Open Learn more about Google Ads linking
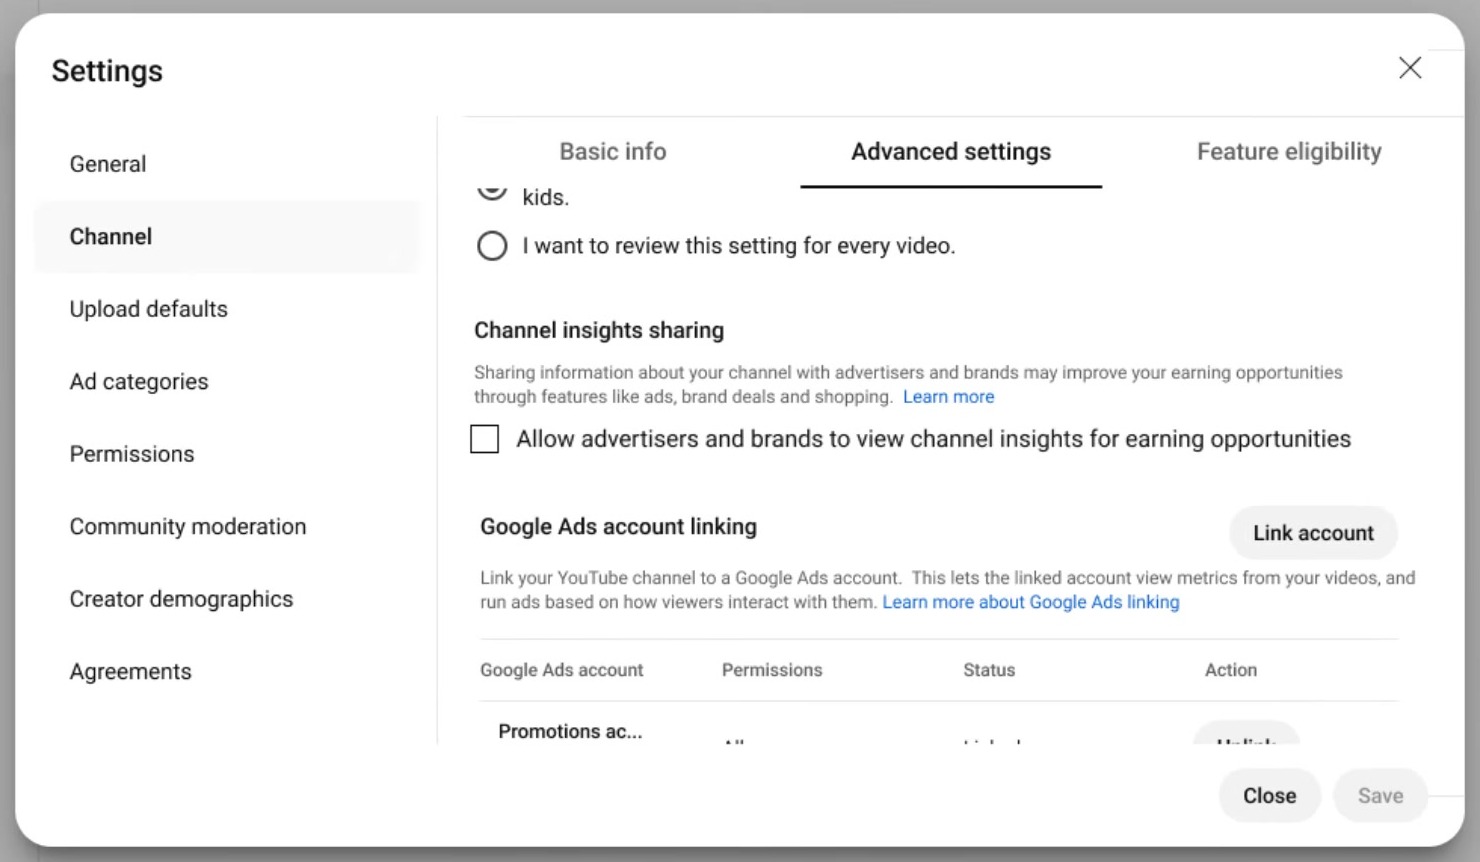 [1031, 602]
